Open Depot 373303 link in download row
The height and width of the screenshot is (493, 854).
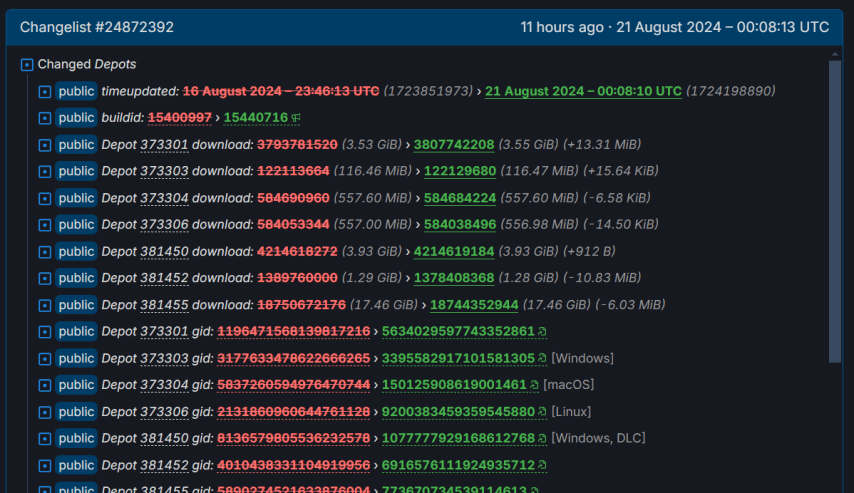[164, 171]
